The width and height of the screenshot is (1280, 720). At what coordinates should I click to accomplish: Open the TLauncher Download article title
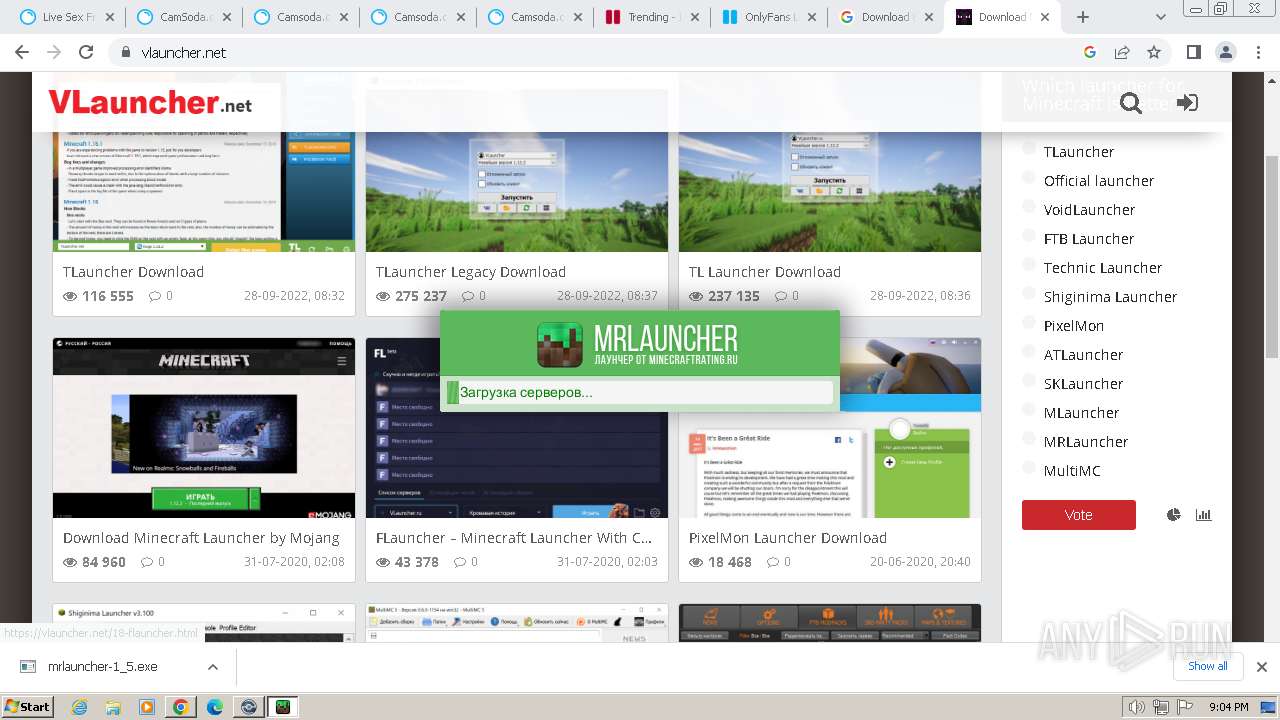[133, 272]
